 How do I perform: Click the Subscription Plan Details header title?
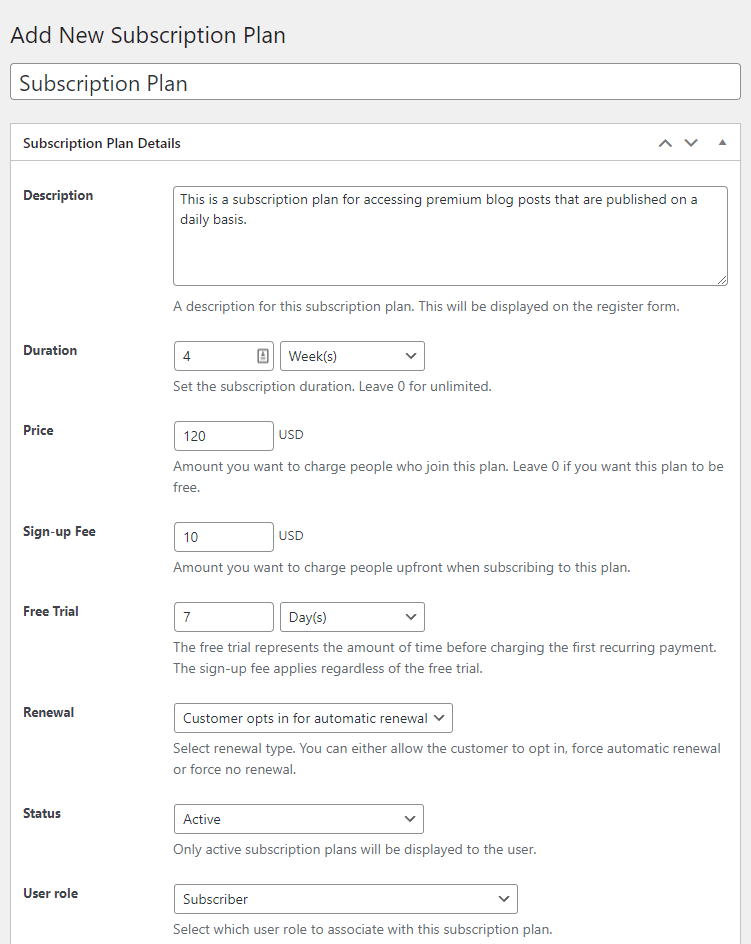point(102,143)
